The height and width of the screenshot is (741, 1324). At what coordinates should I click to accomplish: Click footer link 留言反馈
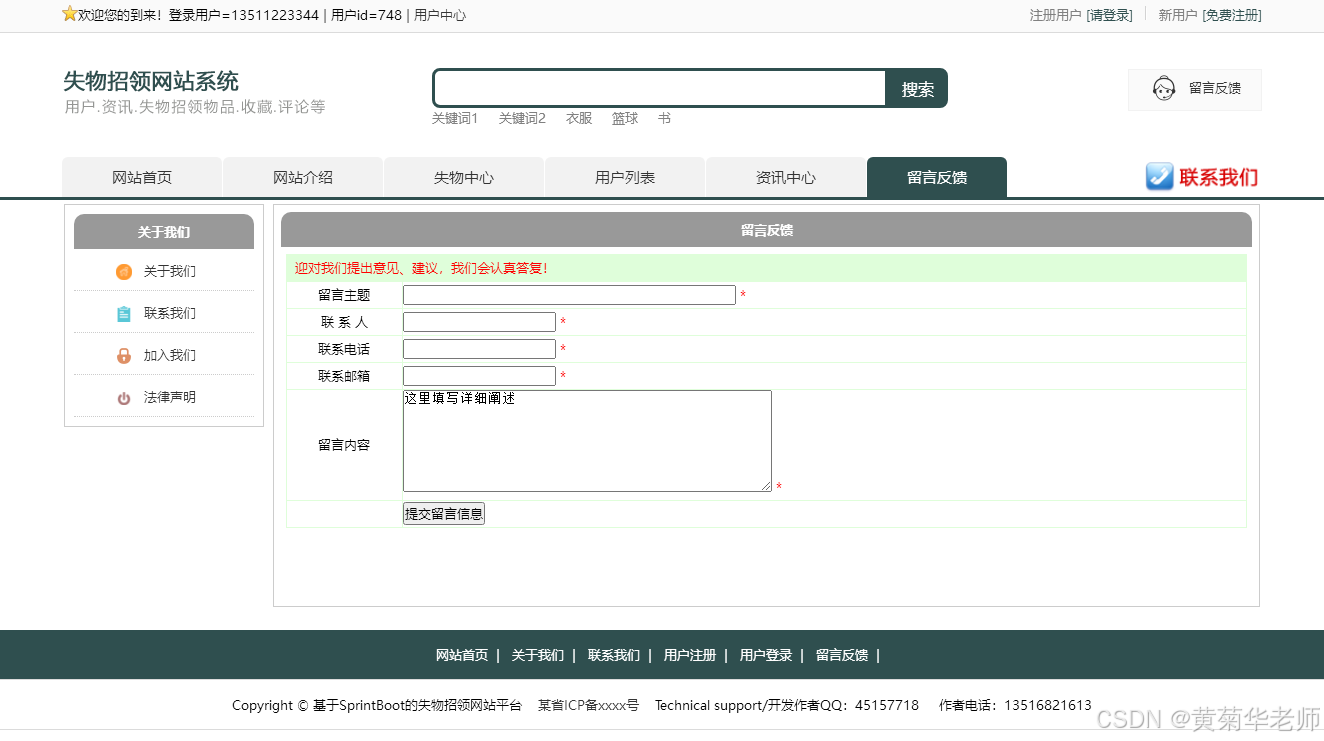pyautogui.click(x=842, y=656)
